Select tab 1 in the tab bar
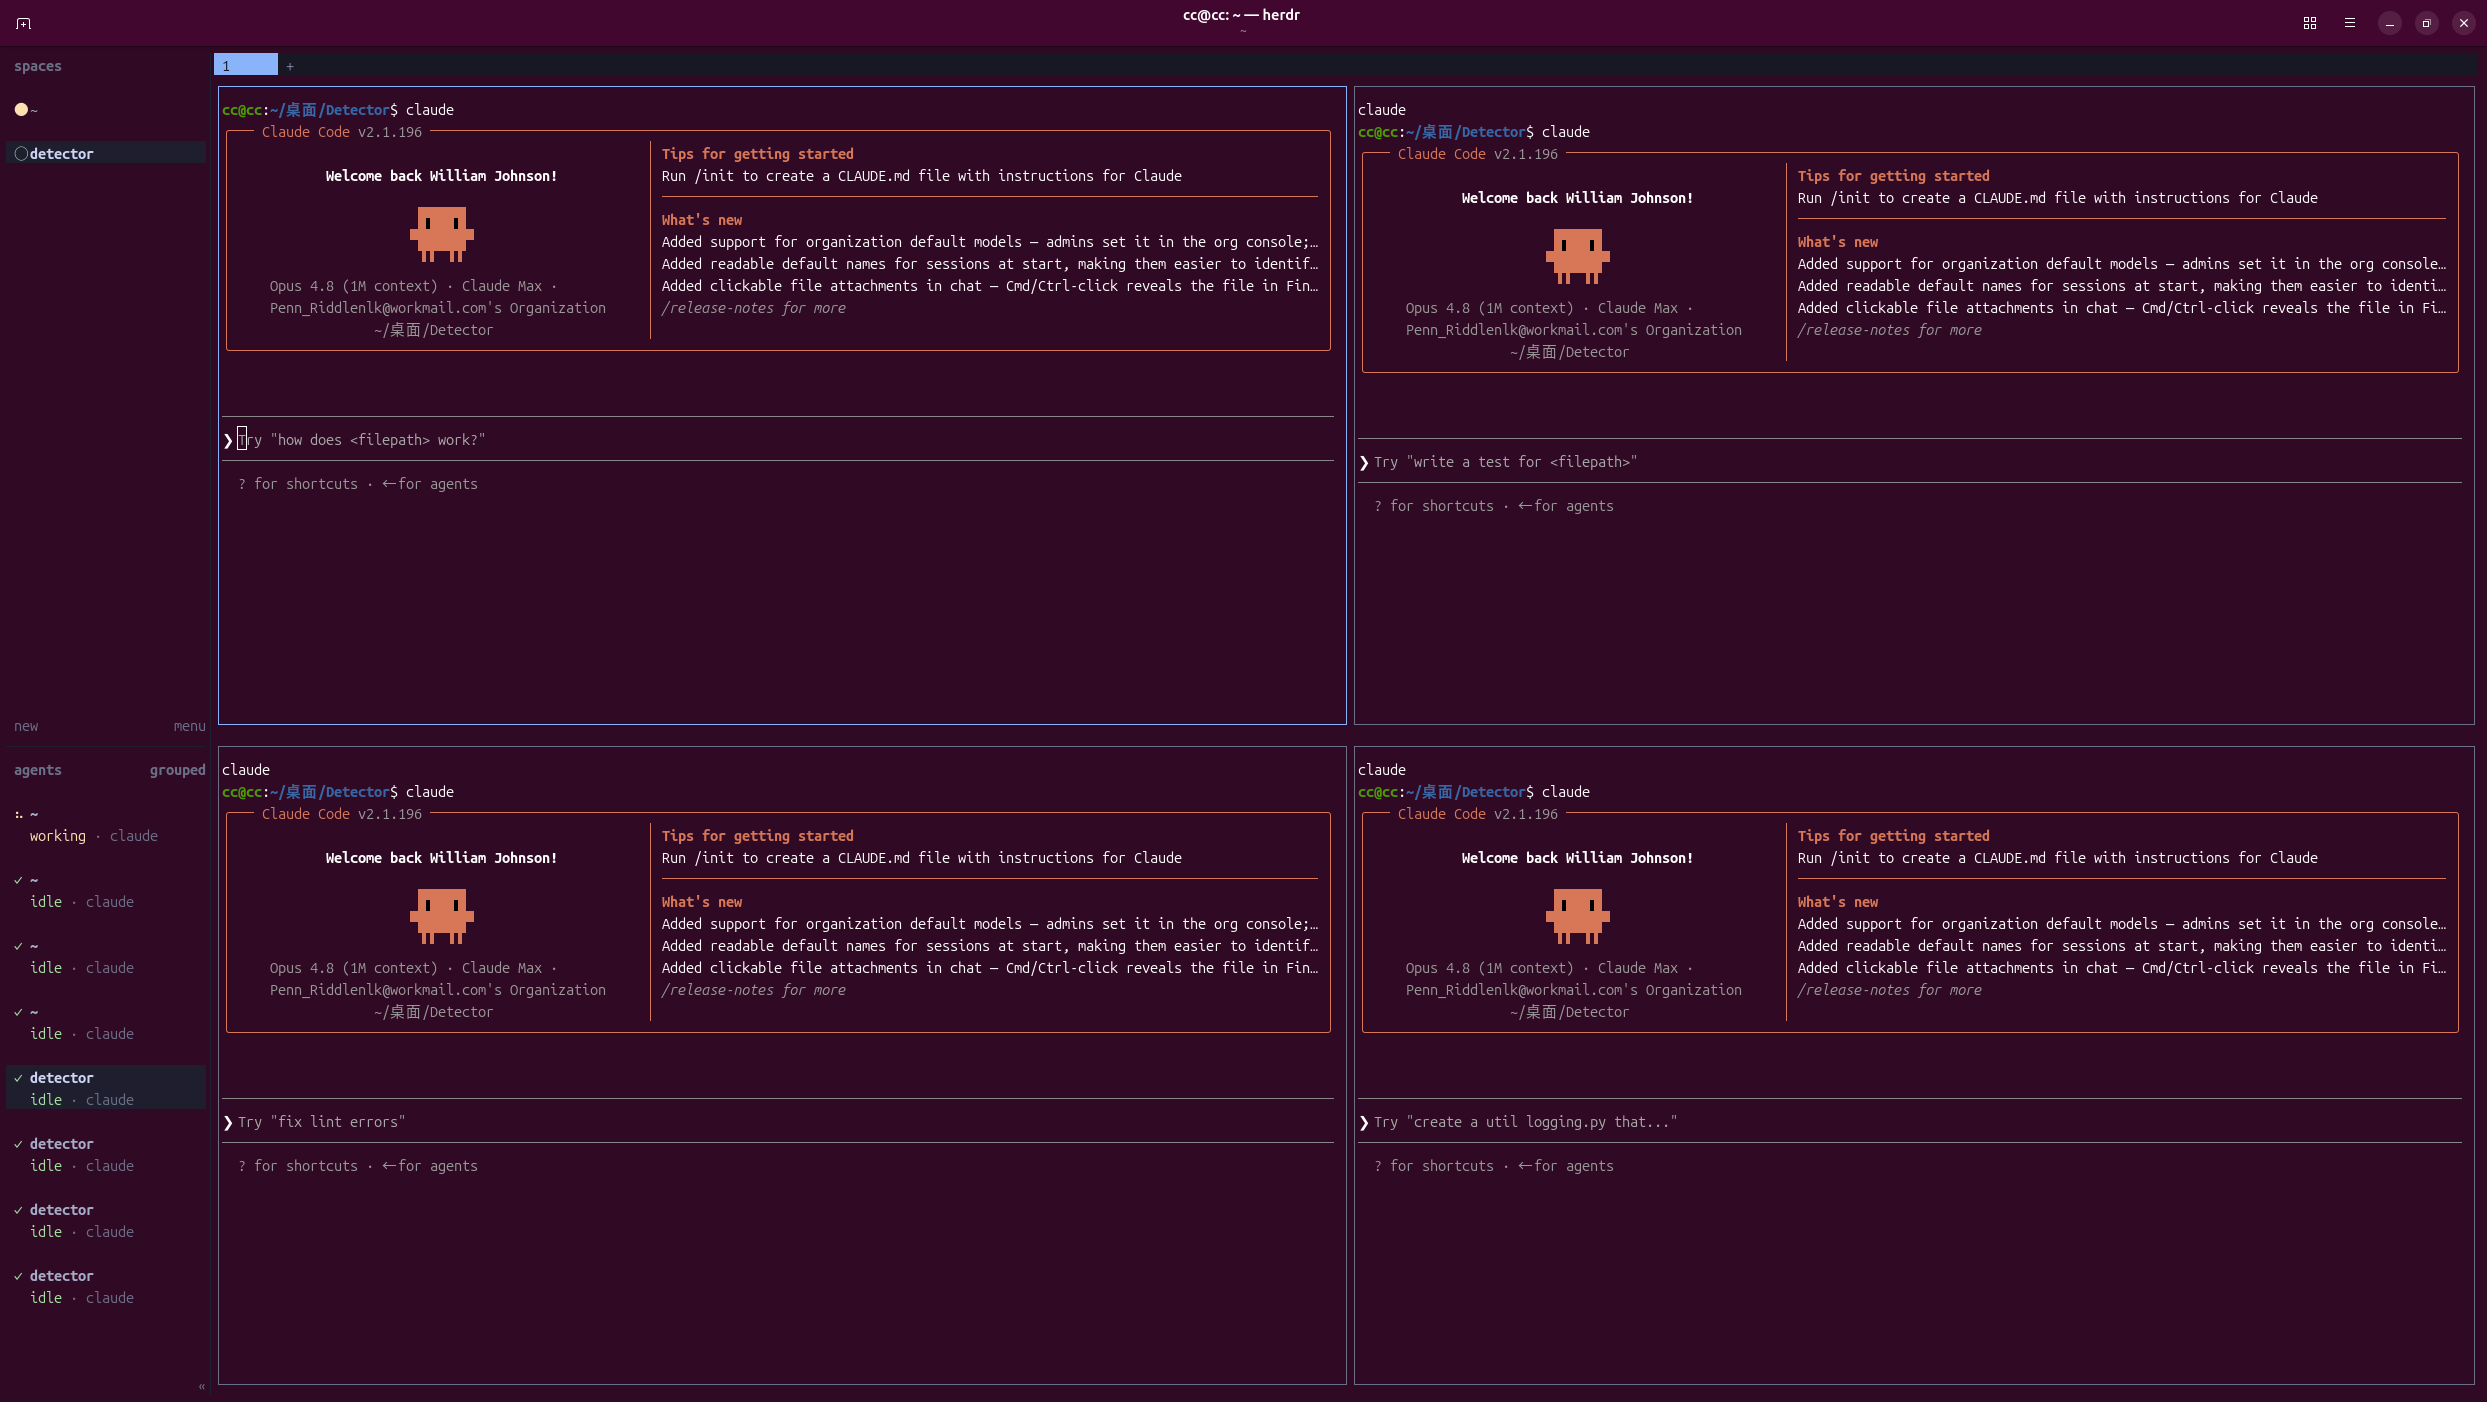Screen dimensions: 2487x1402 click(x=246, y=65)
